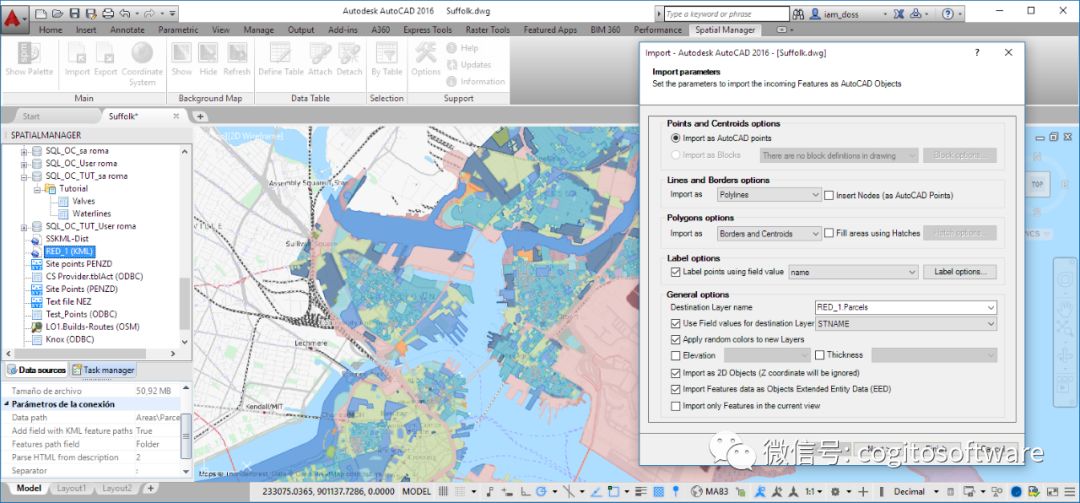
Task: Toggle Label points using field value checkbox
Action: tap(675, 272)
